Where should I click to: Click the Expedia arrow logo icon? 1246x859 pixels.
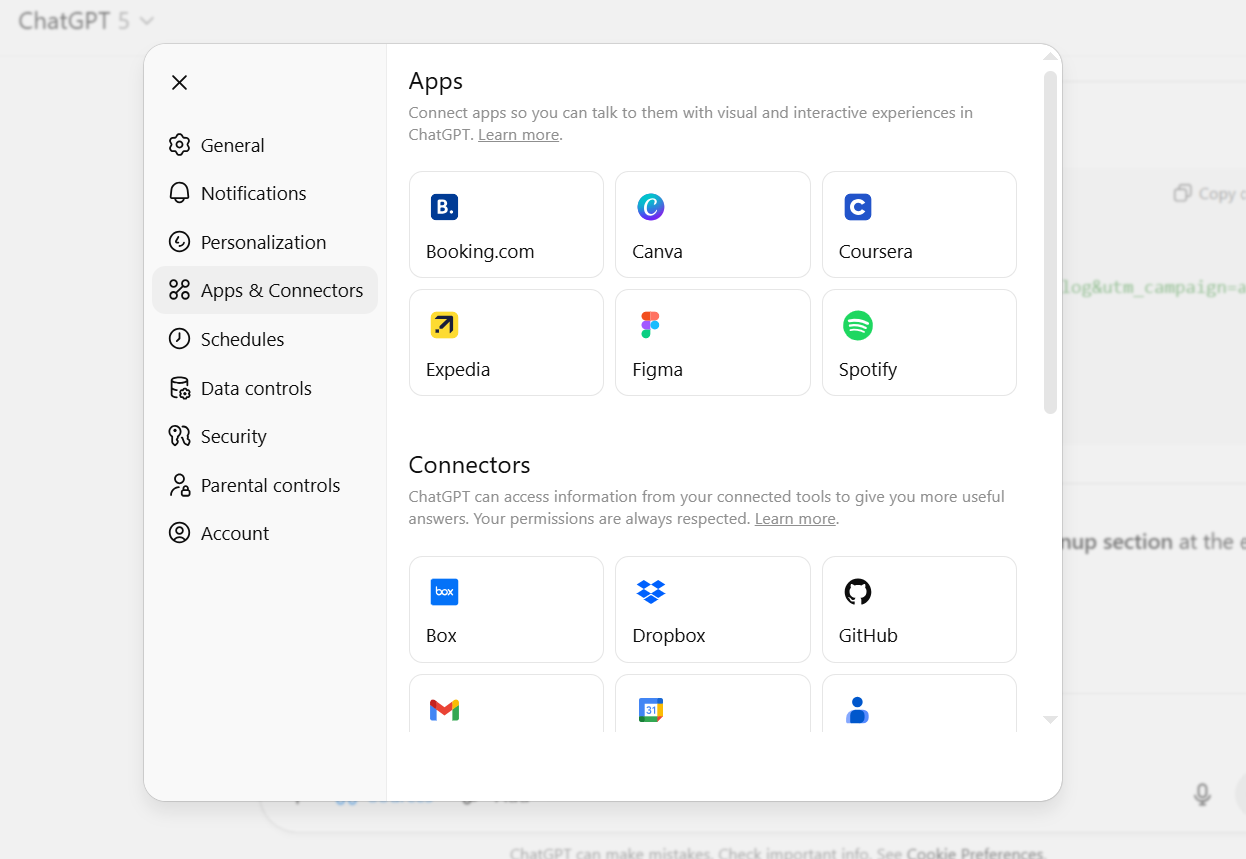(x=444, y=325)
